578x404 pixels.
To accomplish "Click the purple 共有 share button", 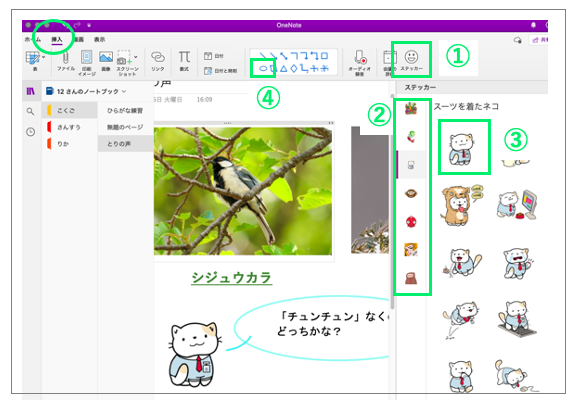I will coord(539,40).
